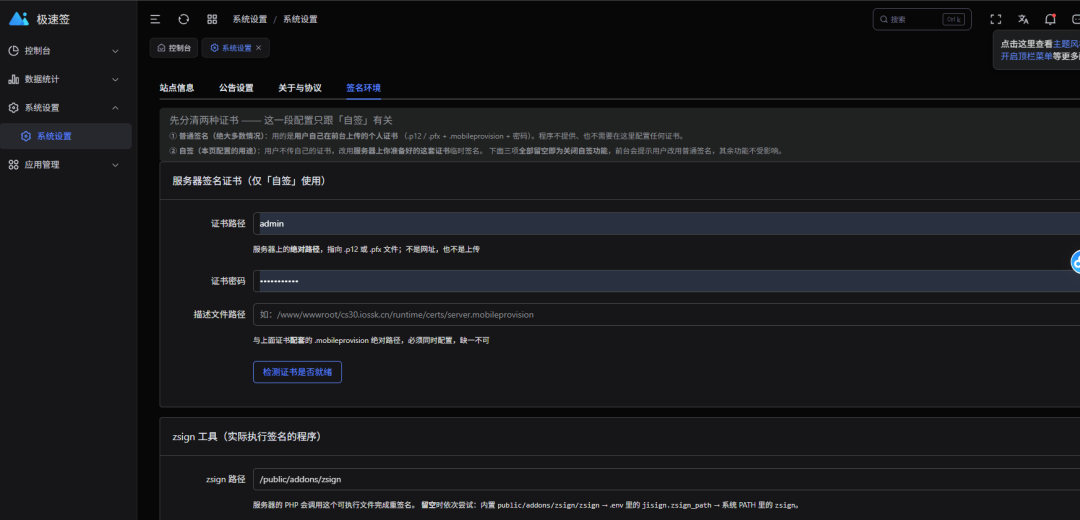Open the four-square apps grid icon
Image resolution: width=1080 pixels, height=520 pixels.
[x=212, y=19]
